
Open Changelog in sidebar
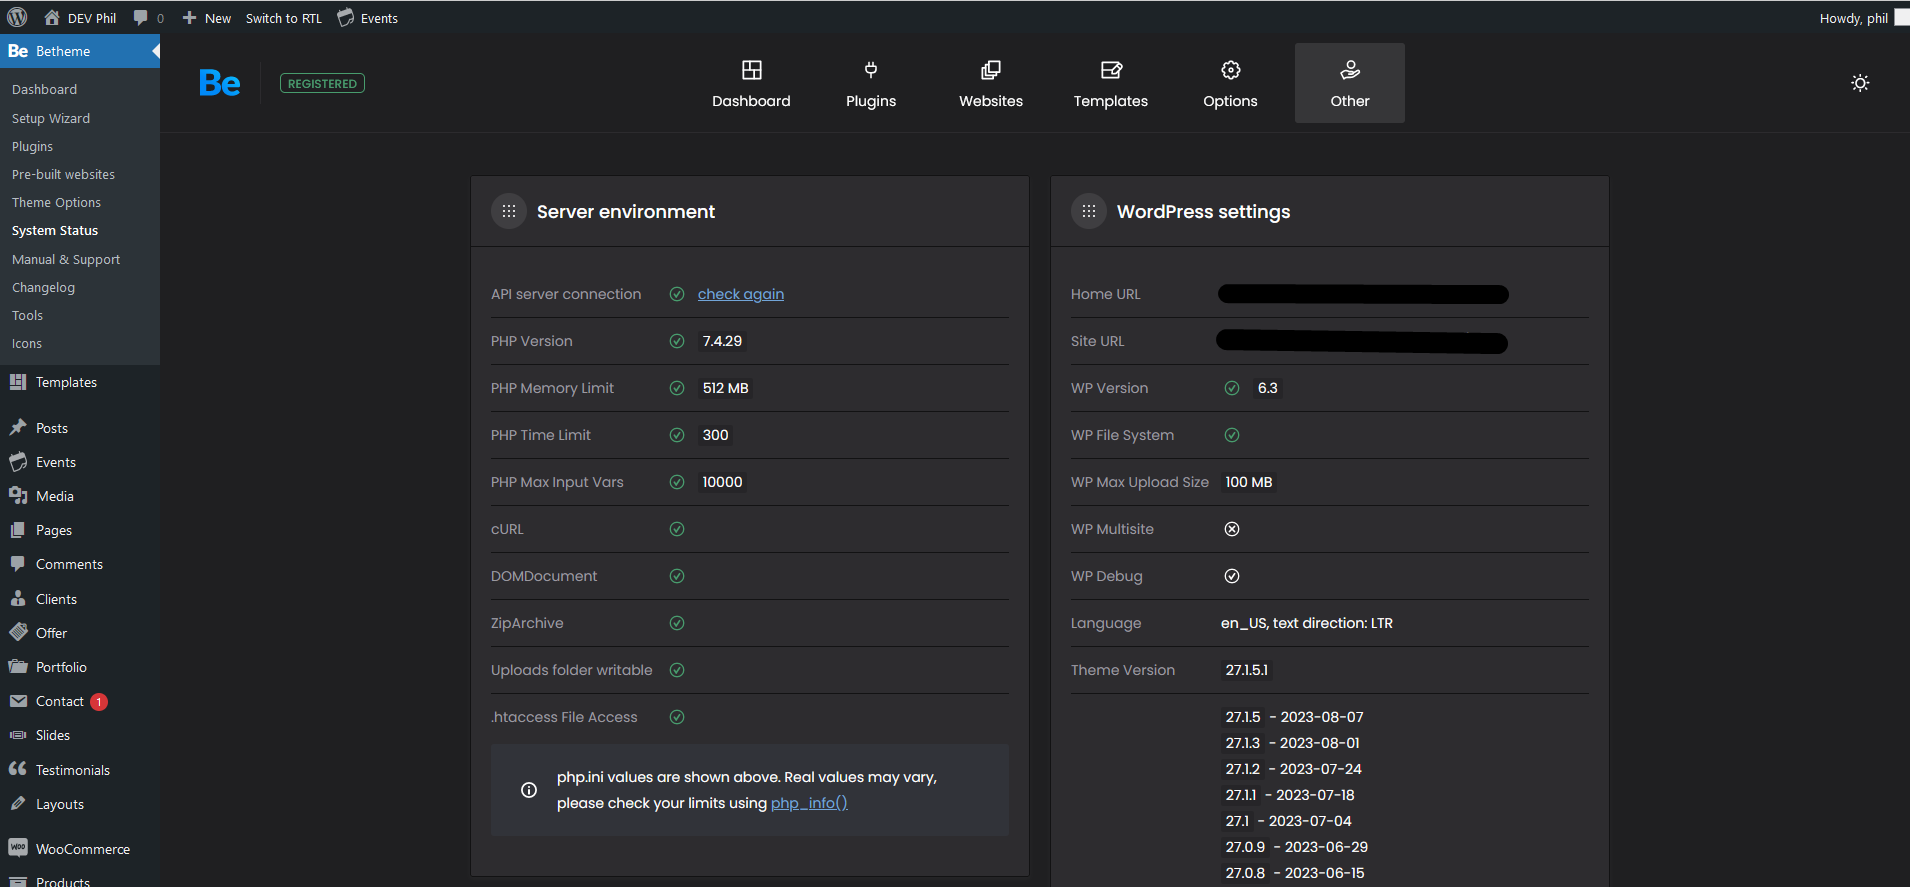pos(43,287)
